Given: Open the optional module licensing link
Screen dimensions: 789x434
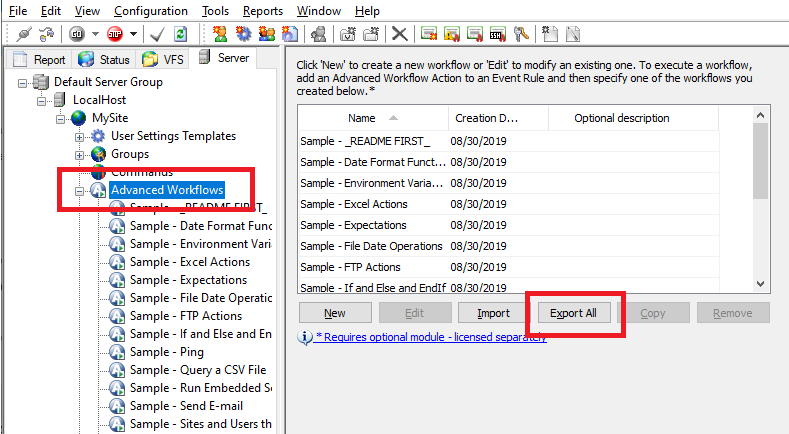Looking at the screenshot, I should pyautogui.click(x=430, y=338).
